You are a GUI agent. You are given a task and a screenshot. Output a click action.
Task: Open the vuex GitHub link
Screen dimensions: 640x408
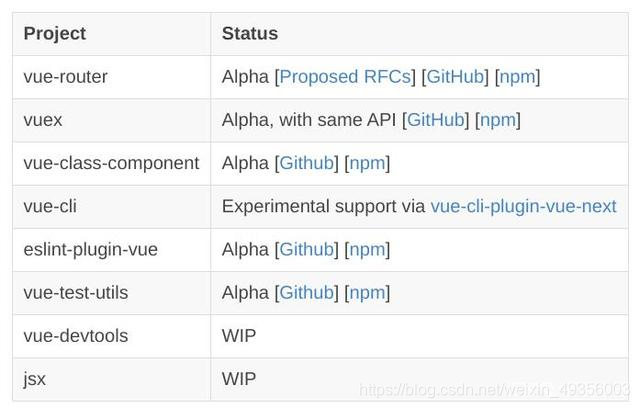pyautogui.click(x=436, y=120)
